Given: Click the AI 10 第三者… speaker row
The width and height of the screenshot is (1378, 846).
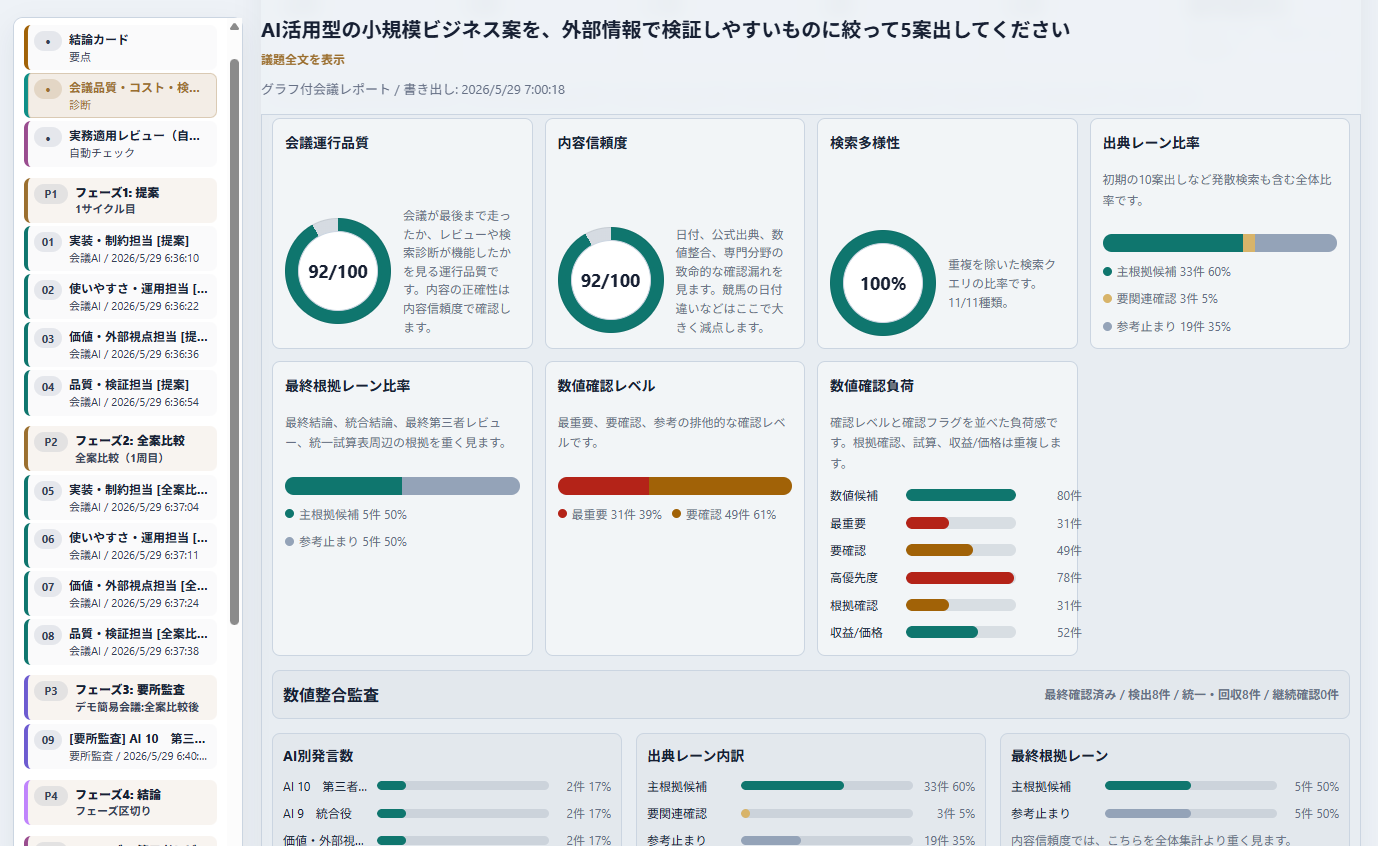Looking at the screenshot, I should point(447,786).
